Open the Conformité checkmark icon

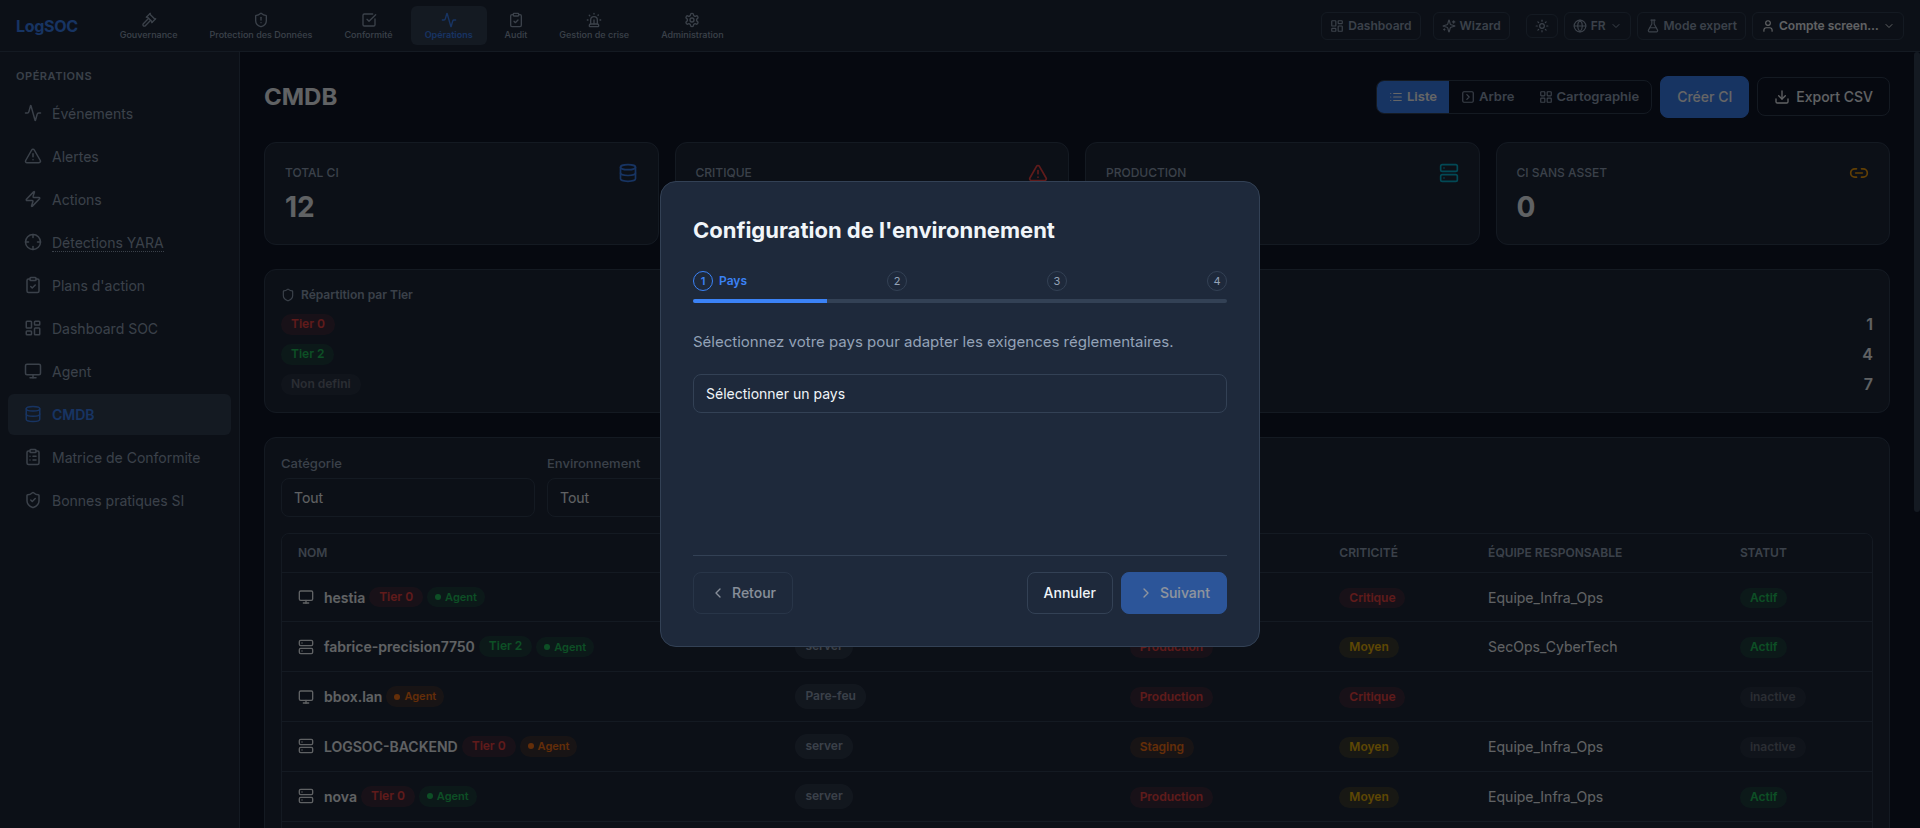click(x=369, y=20)
